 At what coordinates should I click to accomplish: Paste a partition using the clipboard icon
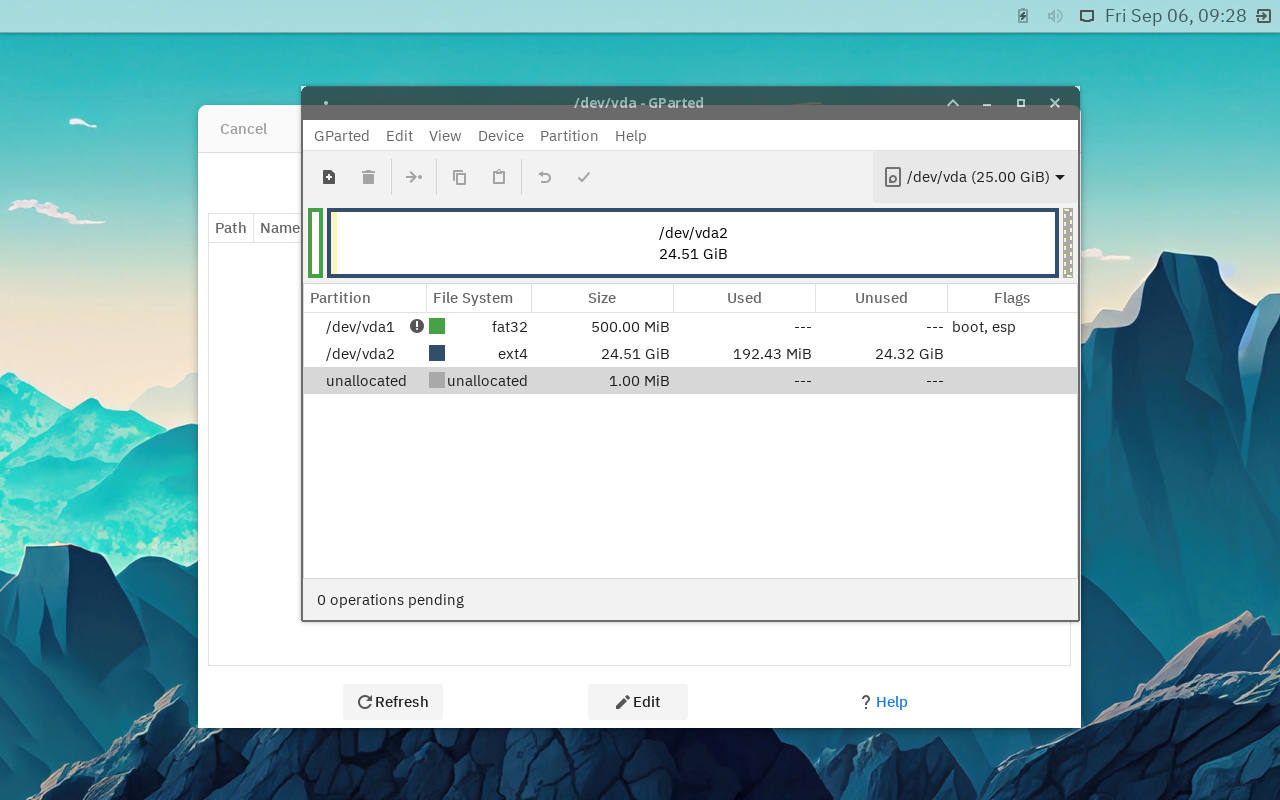(x=498, y=176)
